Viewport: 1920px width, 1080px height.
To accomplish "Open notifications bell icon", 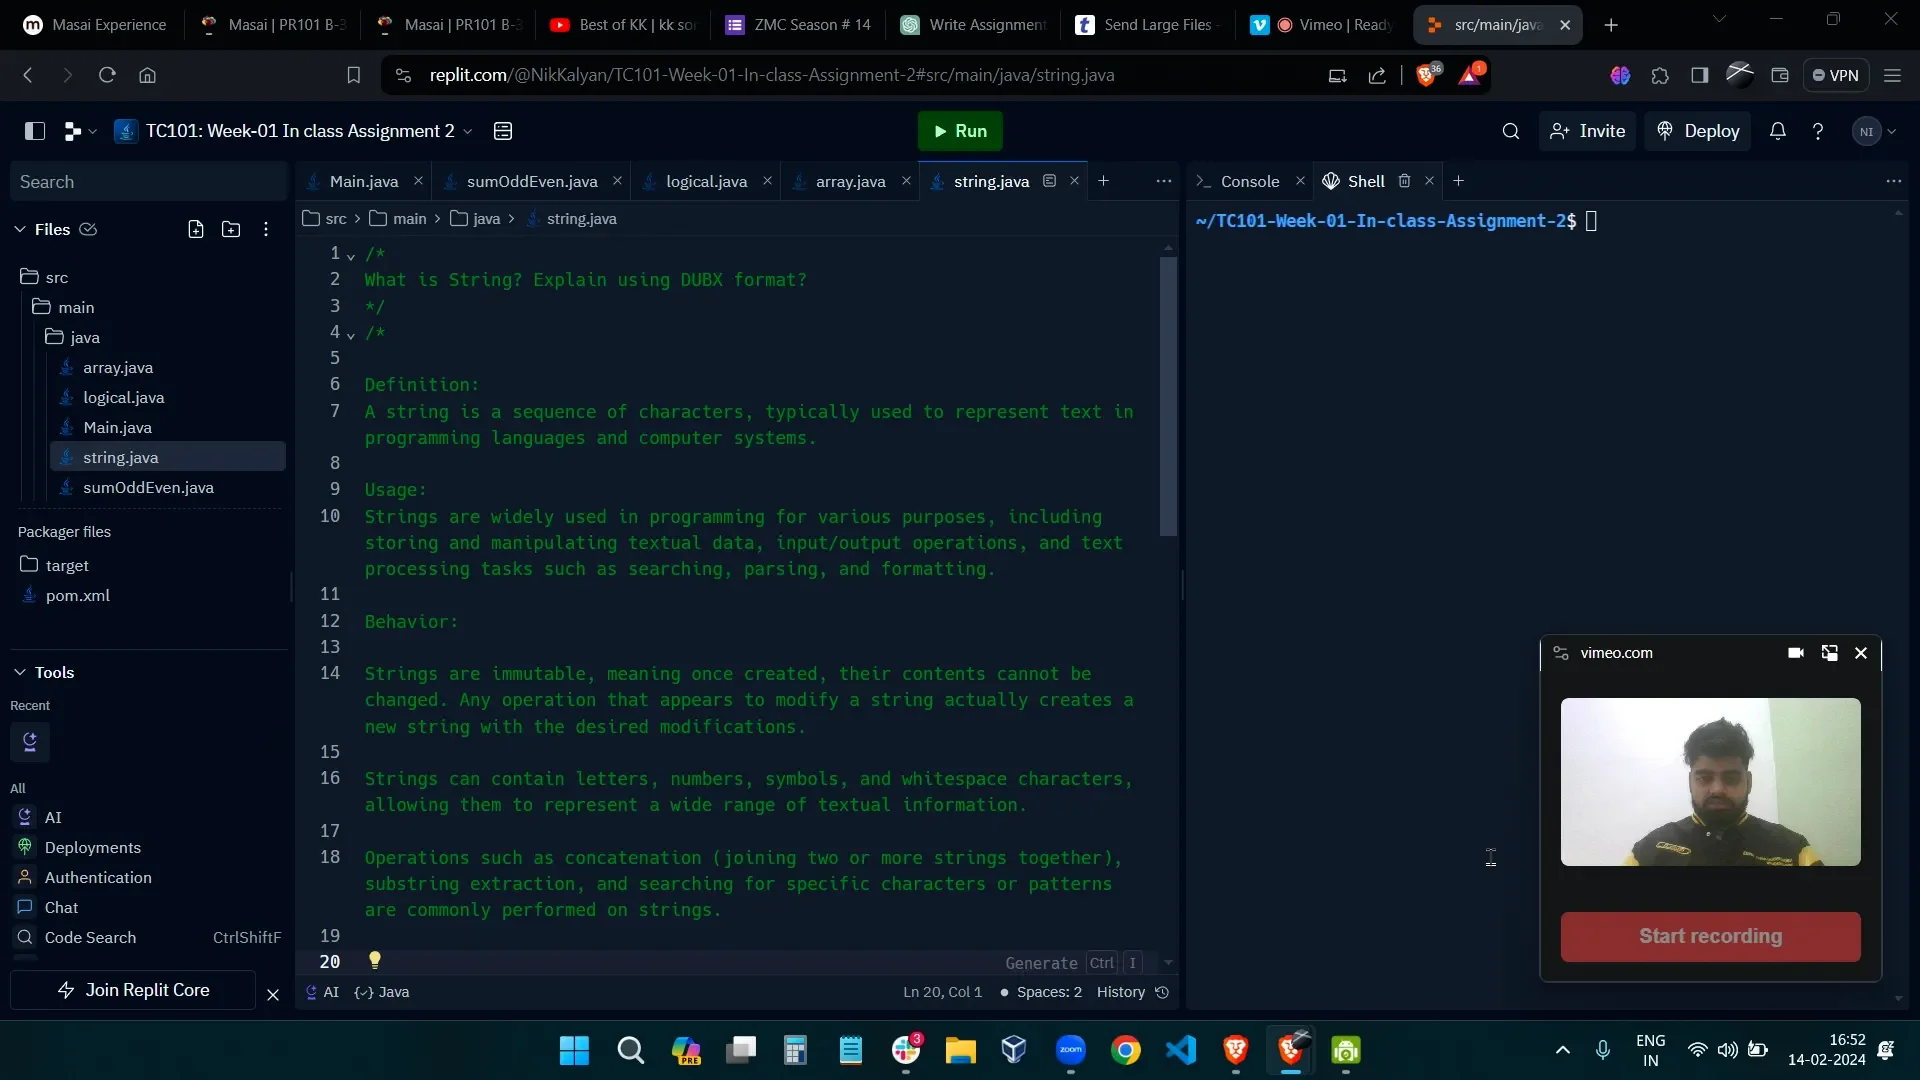I will tap(1777, 131).
